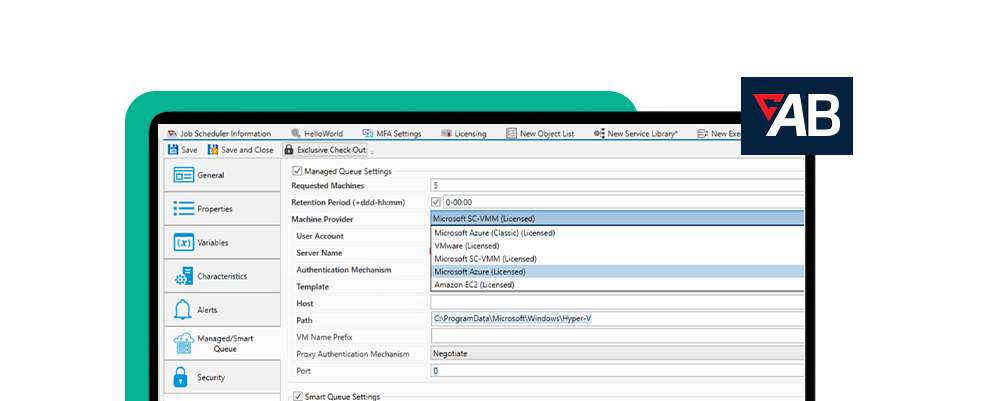Select Microsoft SC-VMM (Licensed) in the list
The height and width of the screenshot is (401, 989).
click(617, 259)
